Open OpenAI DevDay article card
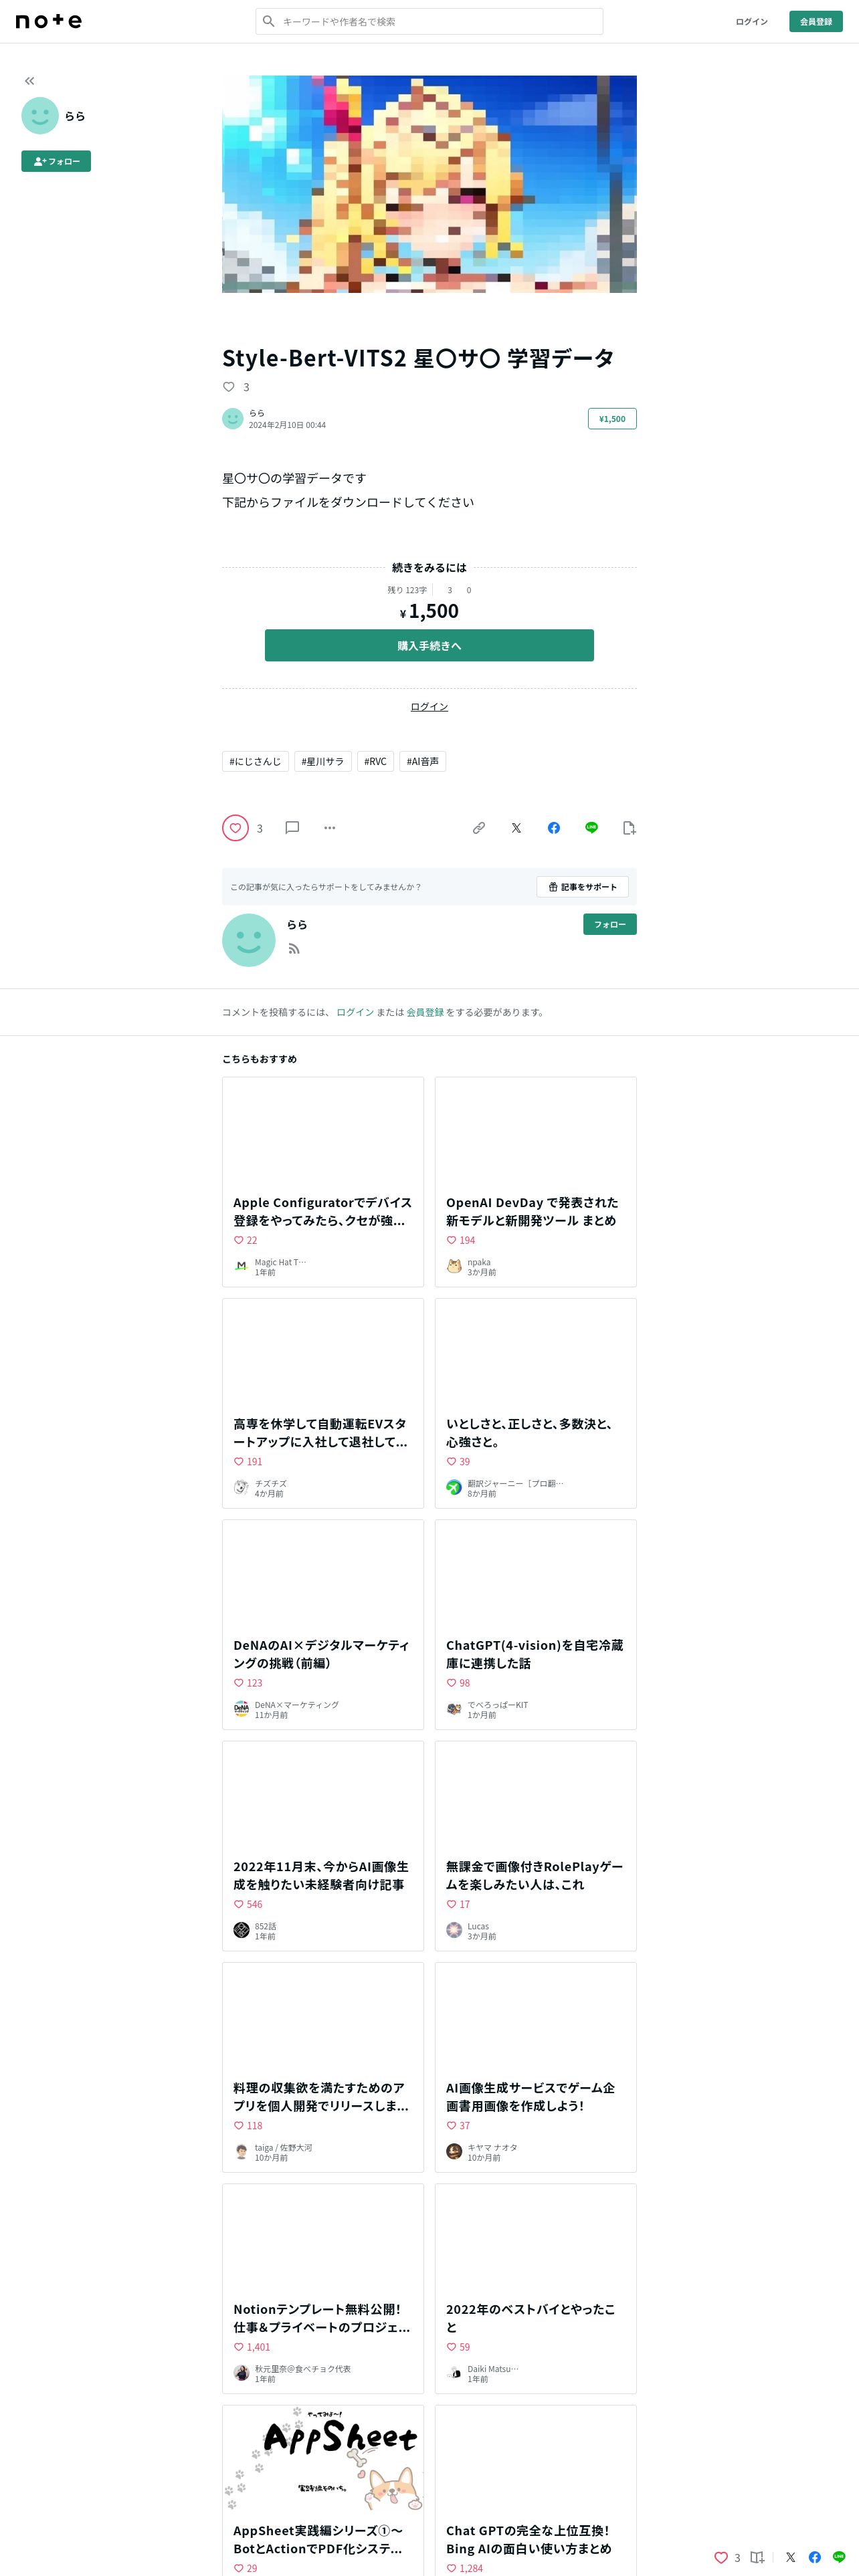Image resolution: width=859 pixels, height=2576 pixels. coord(536,1182)
